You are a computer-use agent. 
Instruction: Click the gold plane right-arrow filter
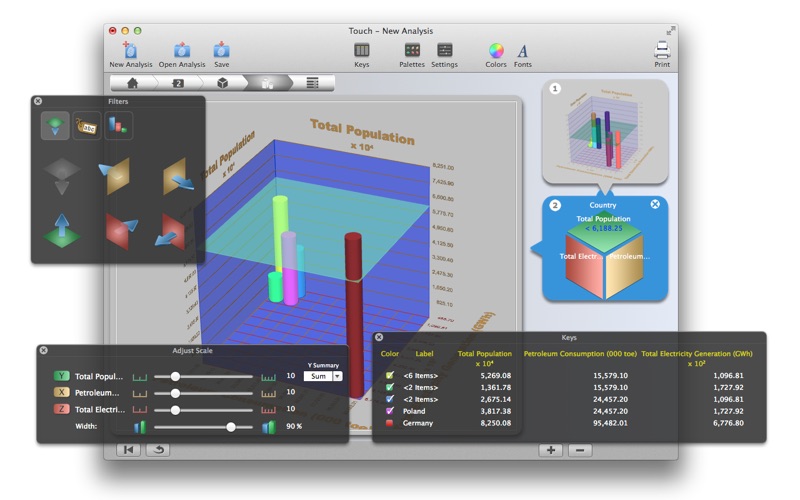pos(177,177)
